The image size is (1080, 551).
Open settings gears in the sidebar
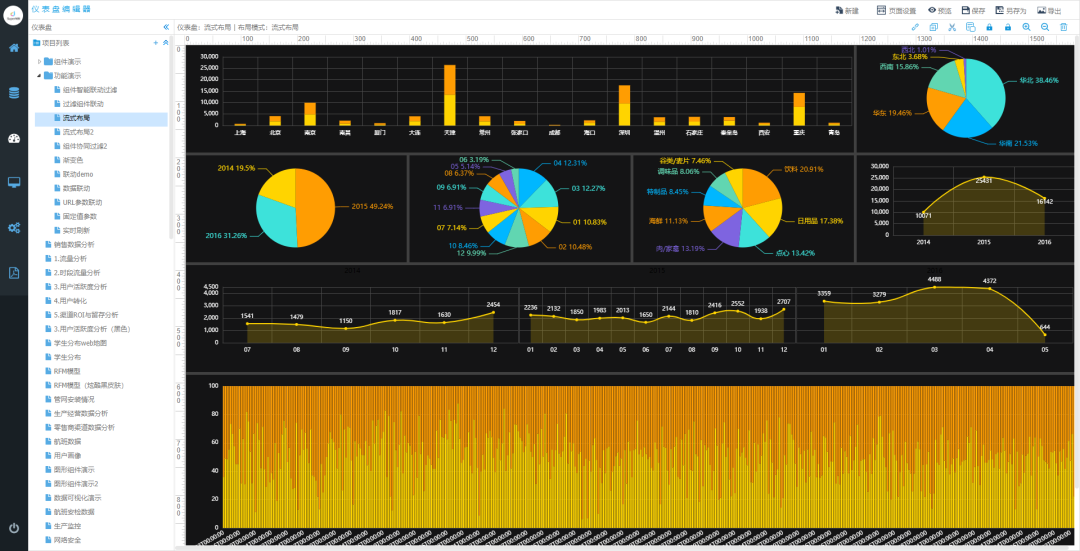pos(14,228)
